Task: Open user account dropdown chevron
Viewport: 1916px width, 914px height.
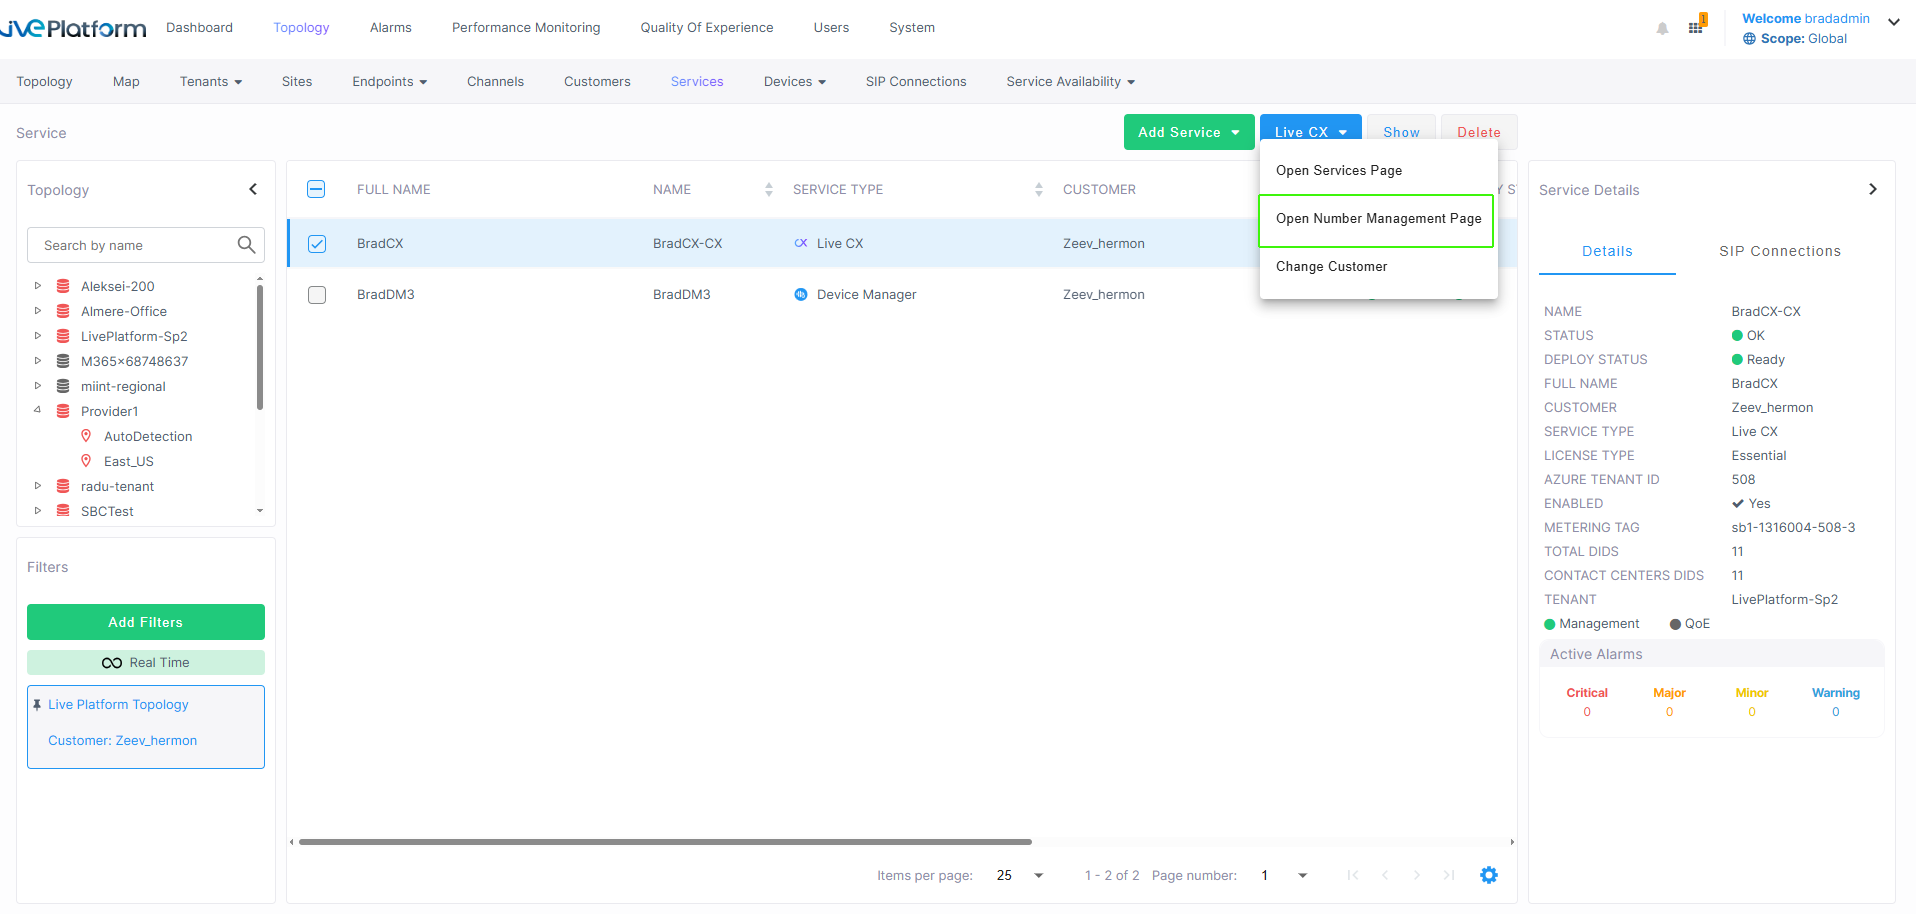Action: (1894, 22)
